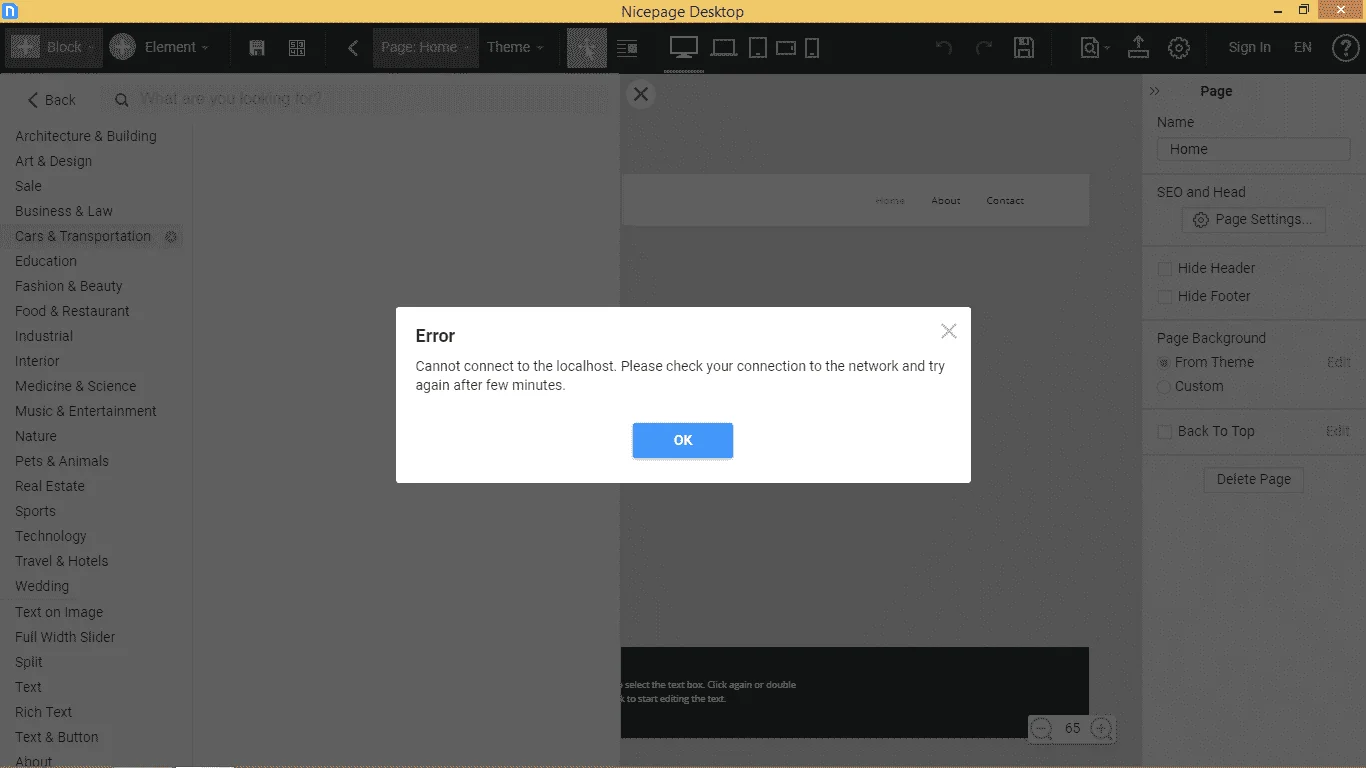Image resolution: width=1366 pixels, height=768 pixels.
Task: Close the block panel with the round X
Action: click(641, 94)
